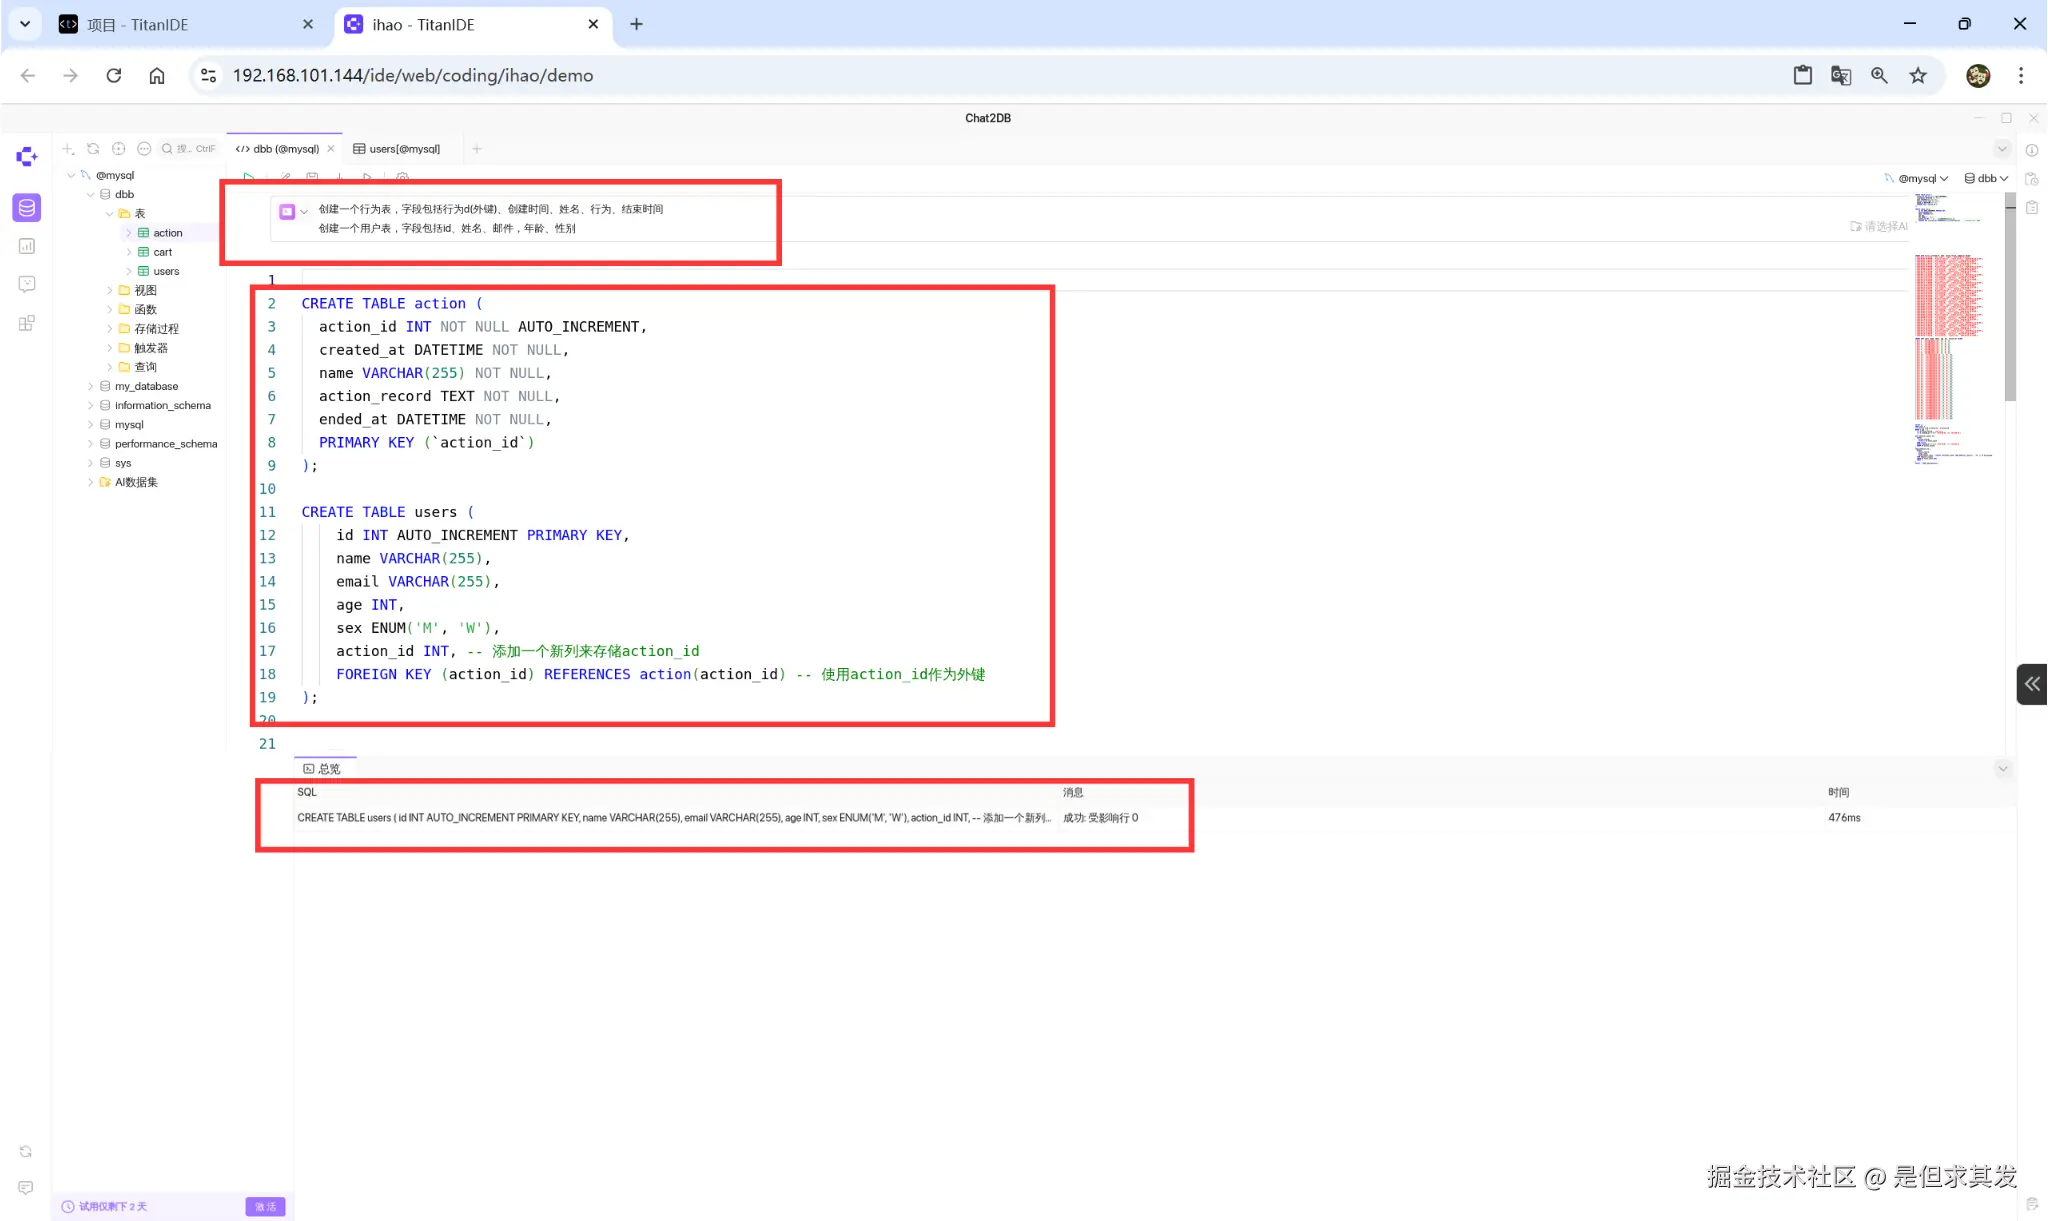Open execution history clipboard-clock icon
This screenshot has height=1221, width=2048.
(2032, 179)
